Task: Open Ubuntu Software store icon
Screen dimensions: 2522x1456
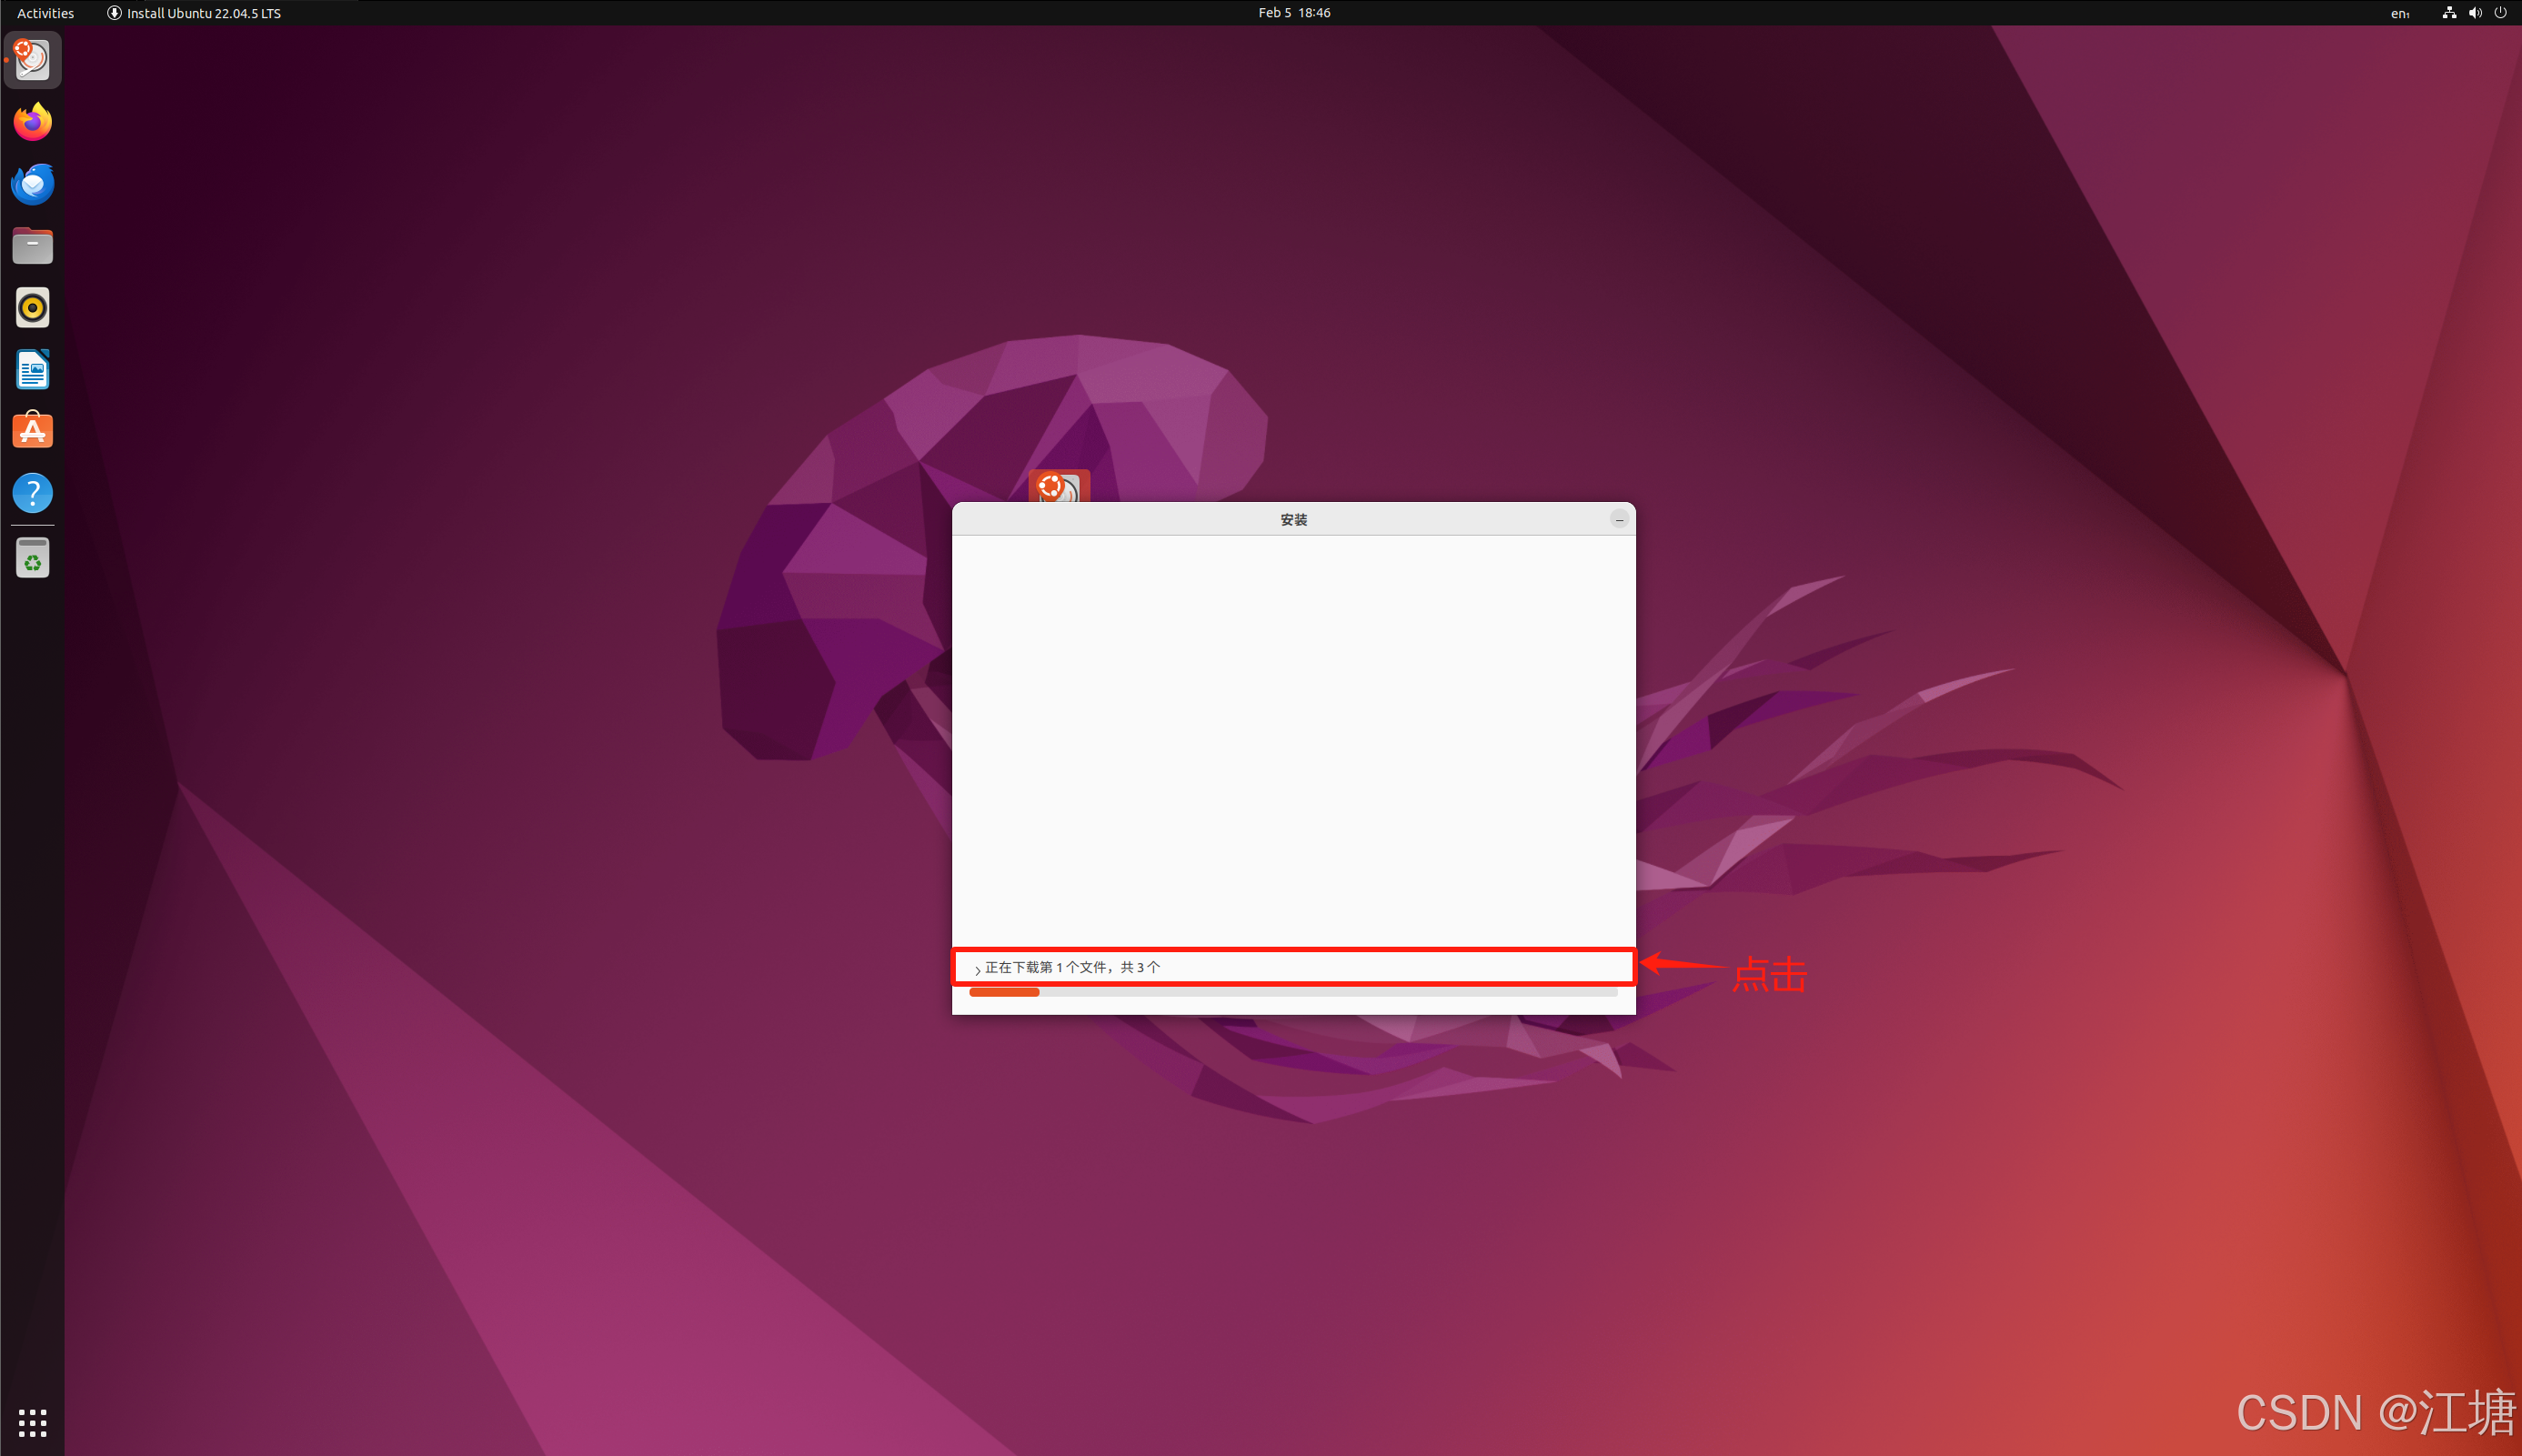Action: coord(32,431)
